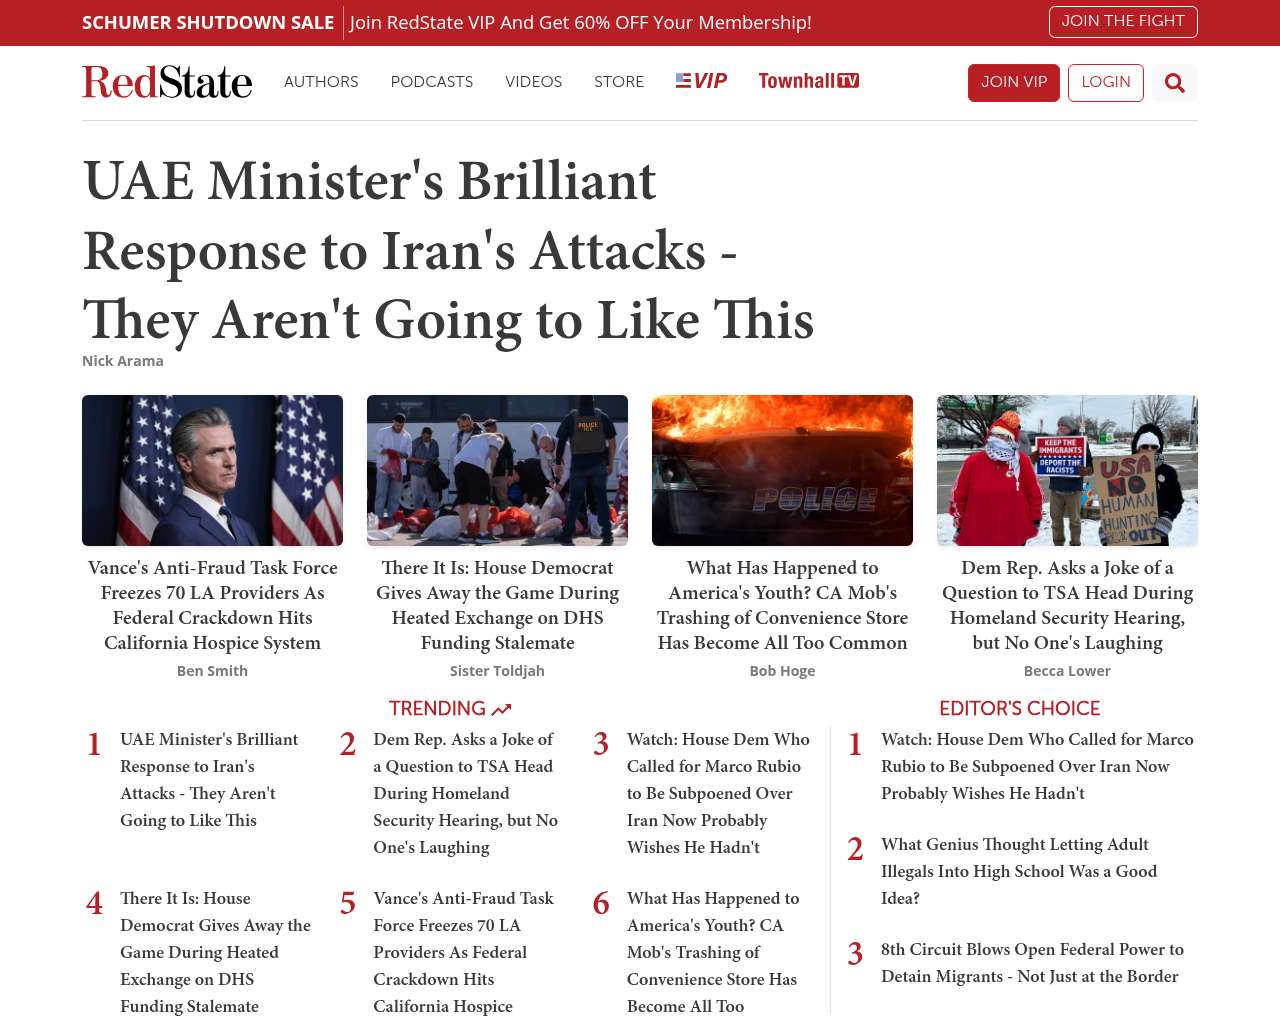
Task: Open the Townhall TV logo link
Action: [808, 81]
